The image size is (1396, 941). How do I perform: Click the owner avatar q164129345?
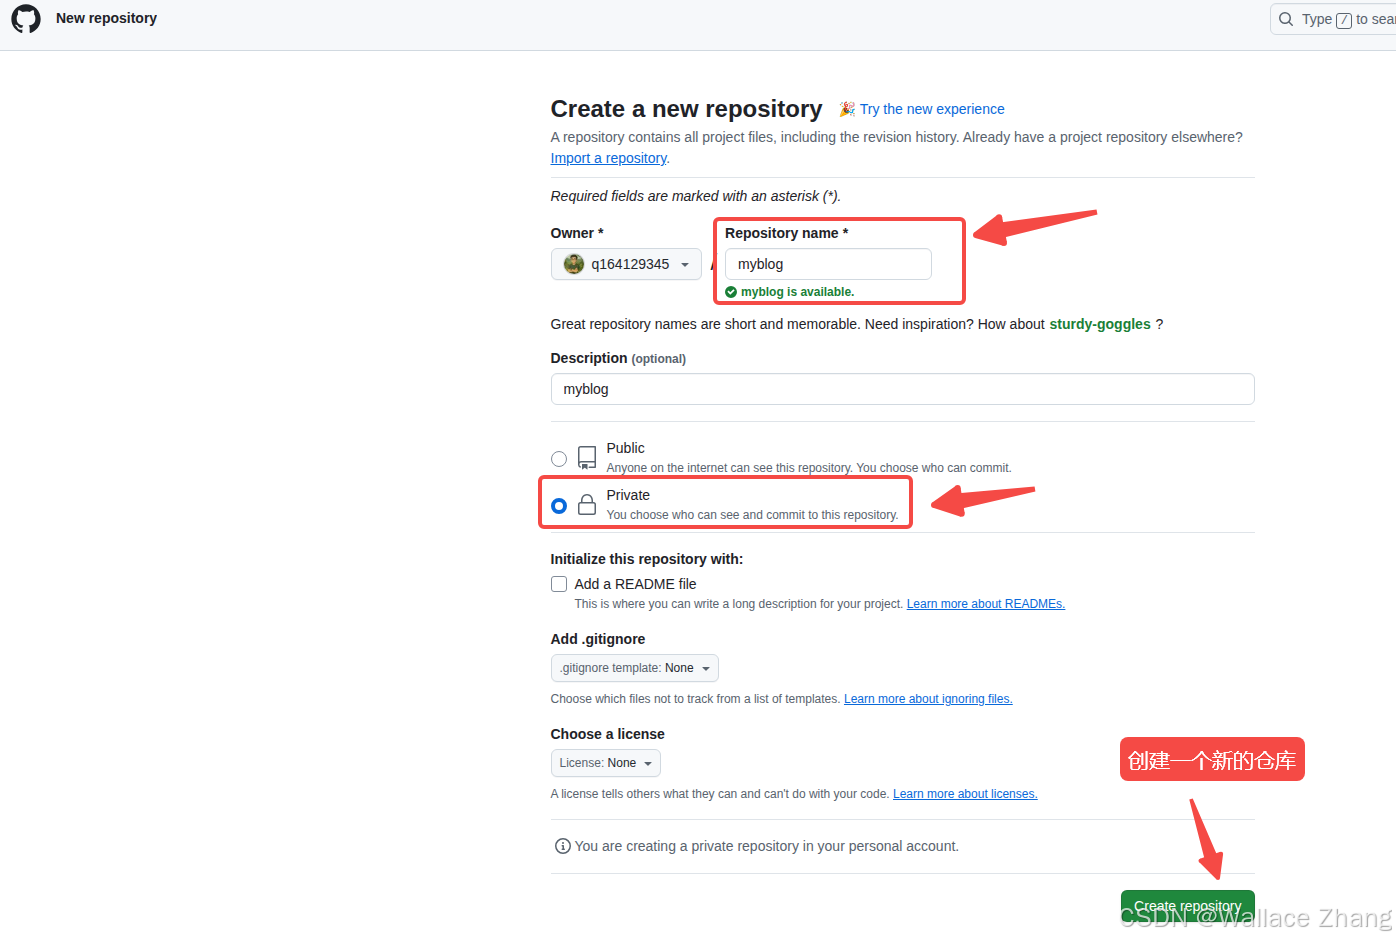tap(574, 264)
